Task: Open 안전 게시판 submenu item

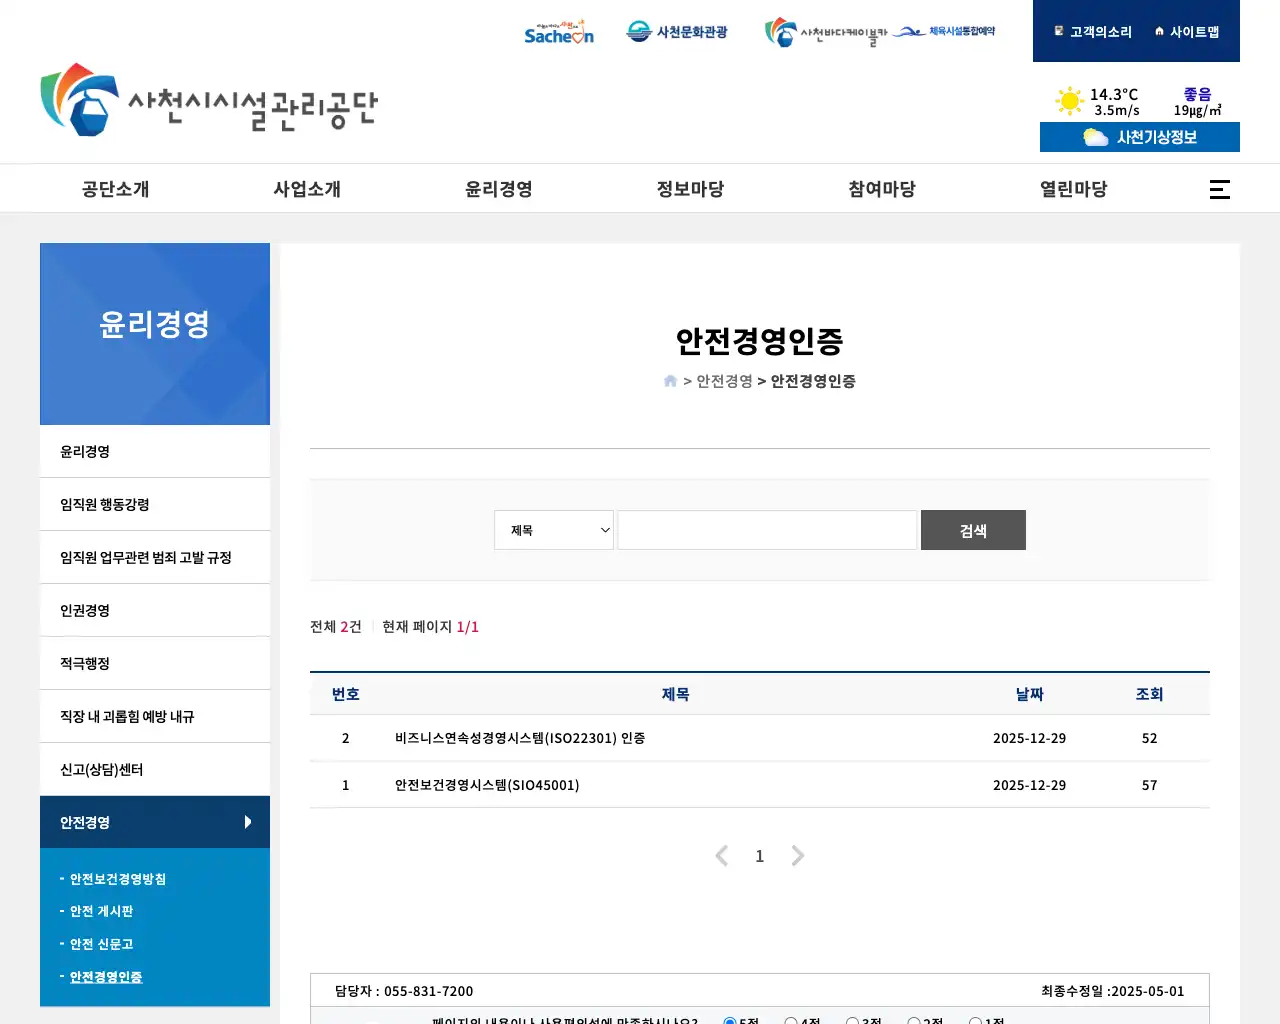Action: 101,911
